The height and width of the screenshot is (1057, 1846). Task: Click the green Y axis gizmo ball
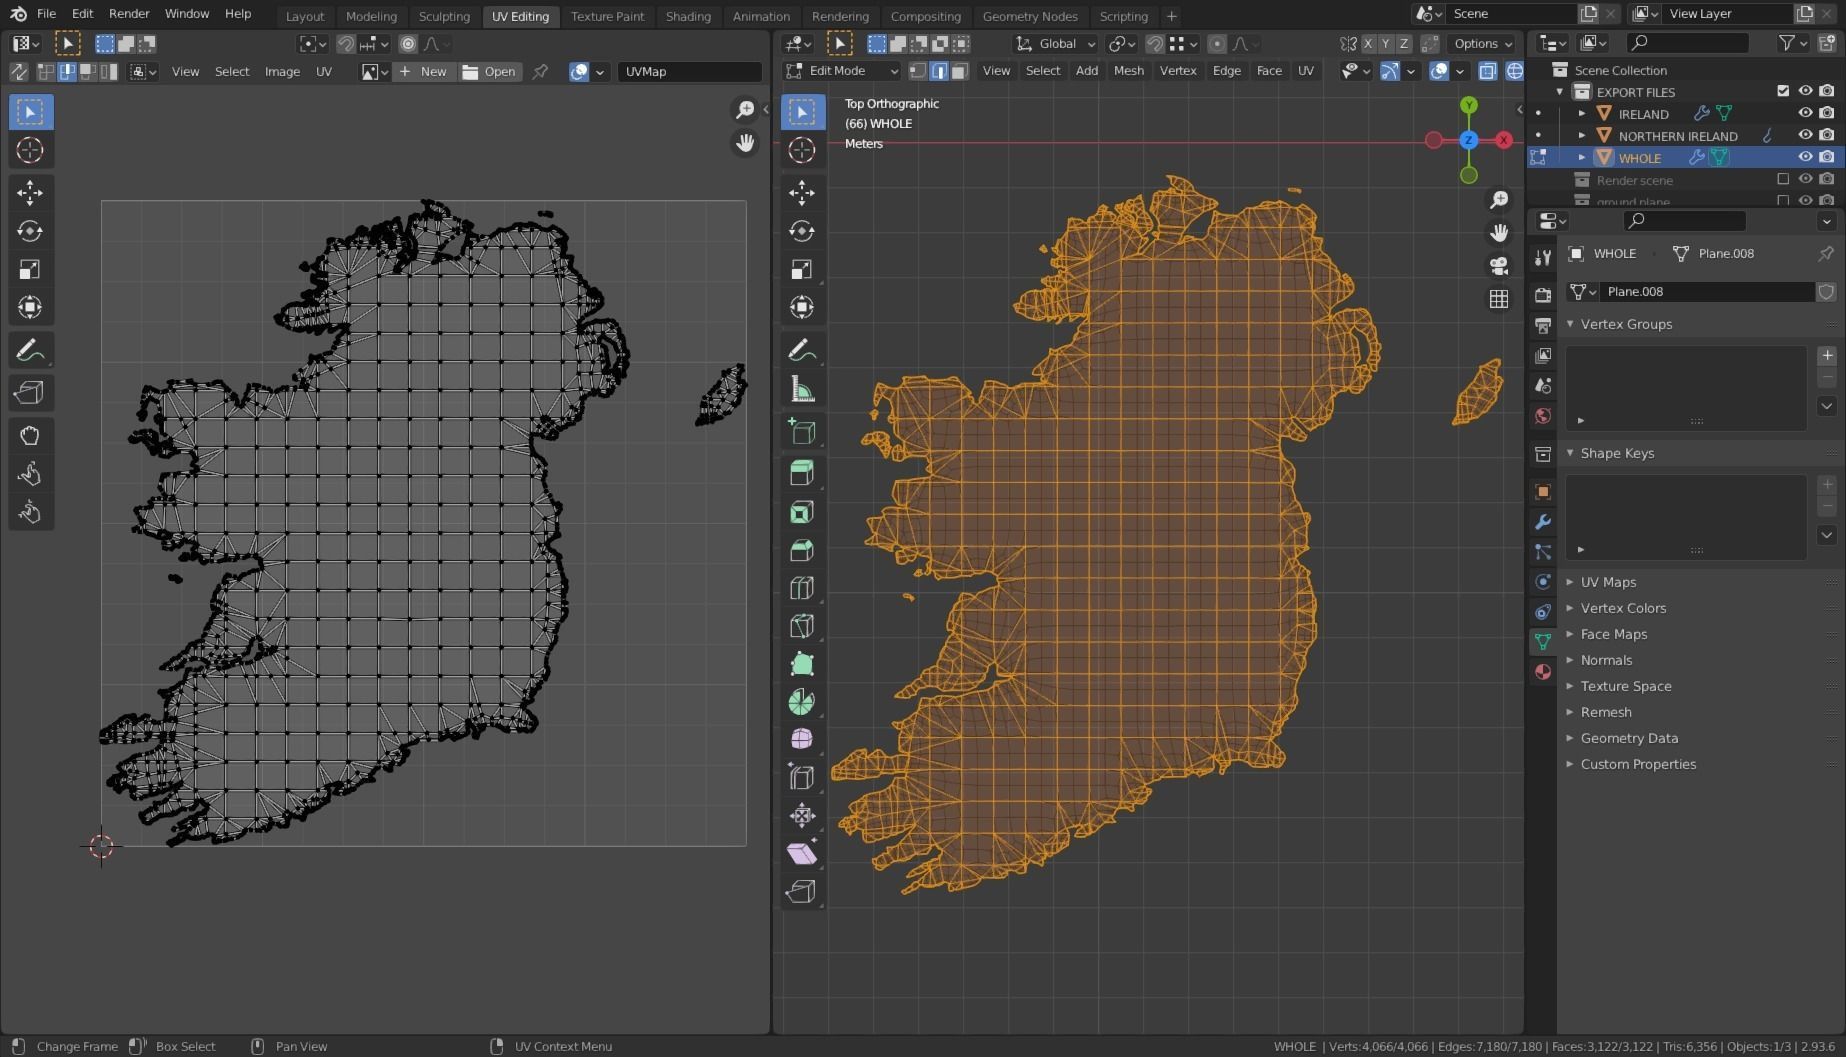pyautogui.click(x=1468, y=105)
